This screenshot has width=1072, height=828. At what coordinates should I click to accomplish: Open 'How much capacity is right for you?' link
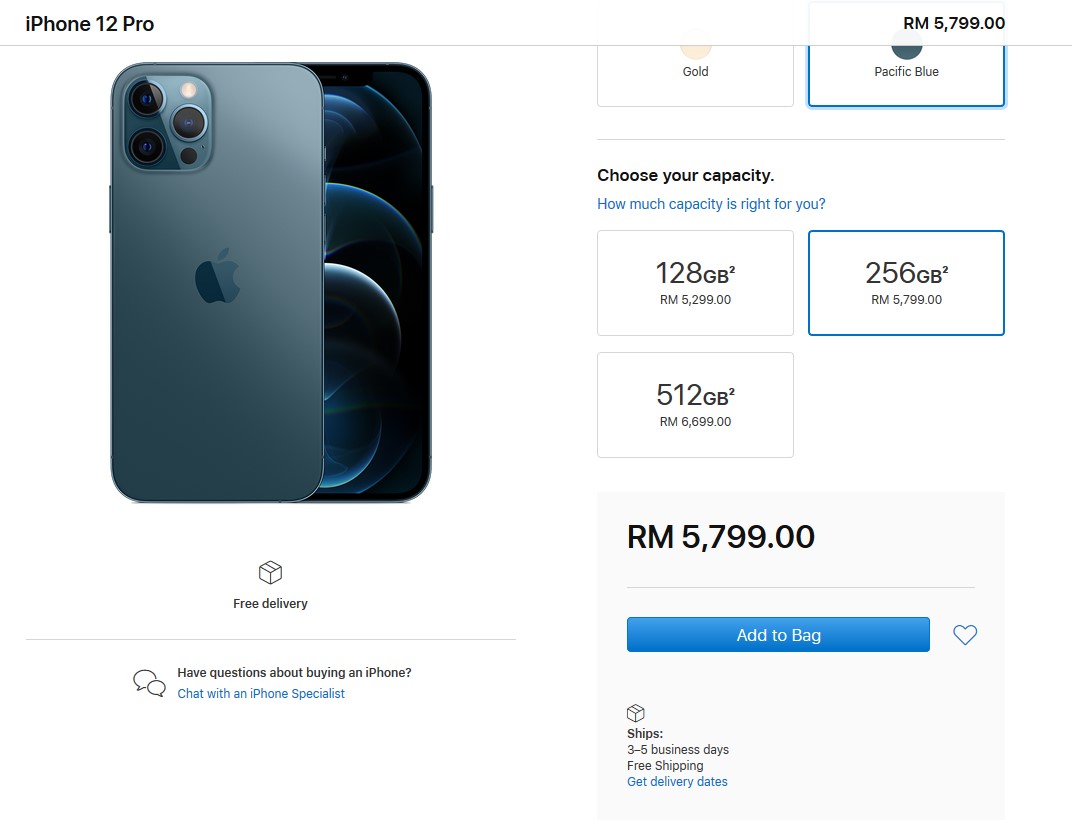point(711,204)
